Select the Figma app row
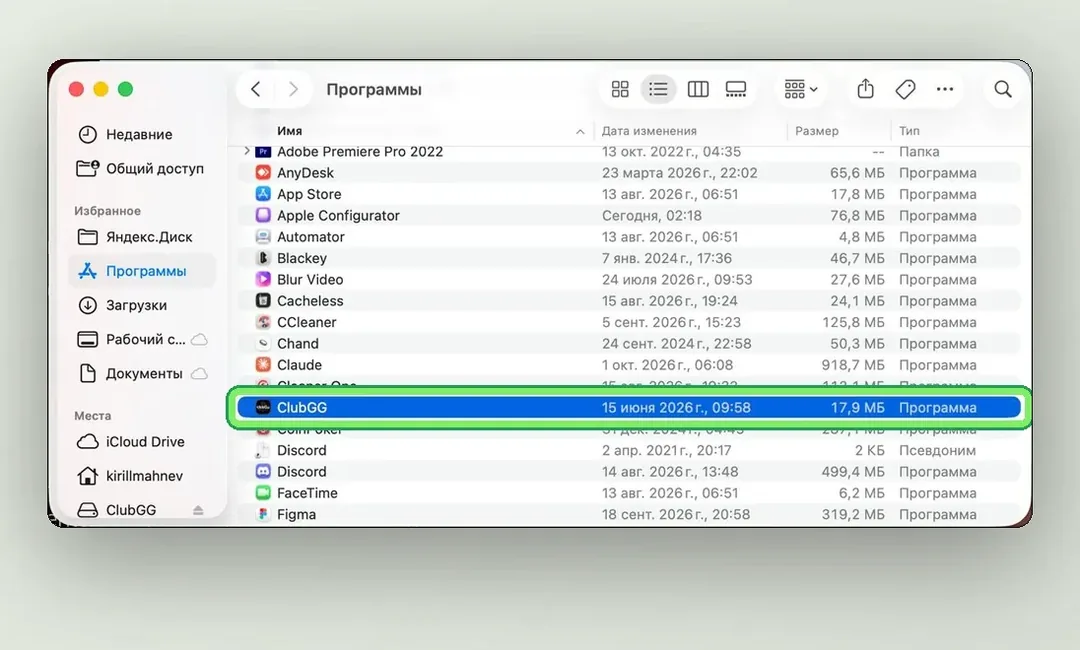The height and width of the screenshot is (650, 1080). point(629,514)
